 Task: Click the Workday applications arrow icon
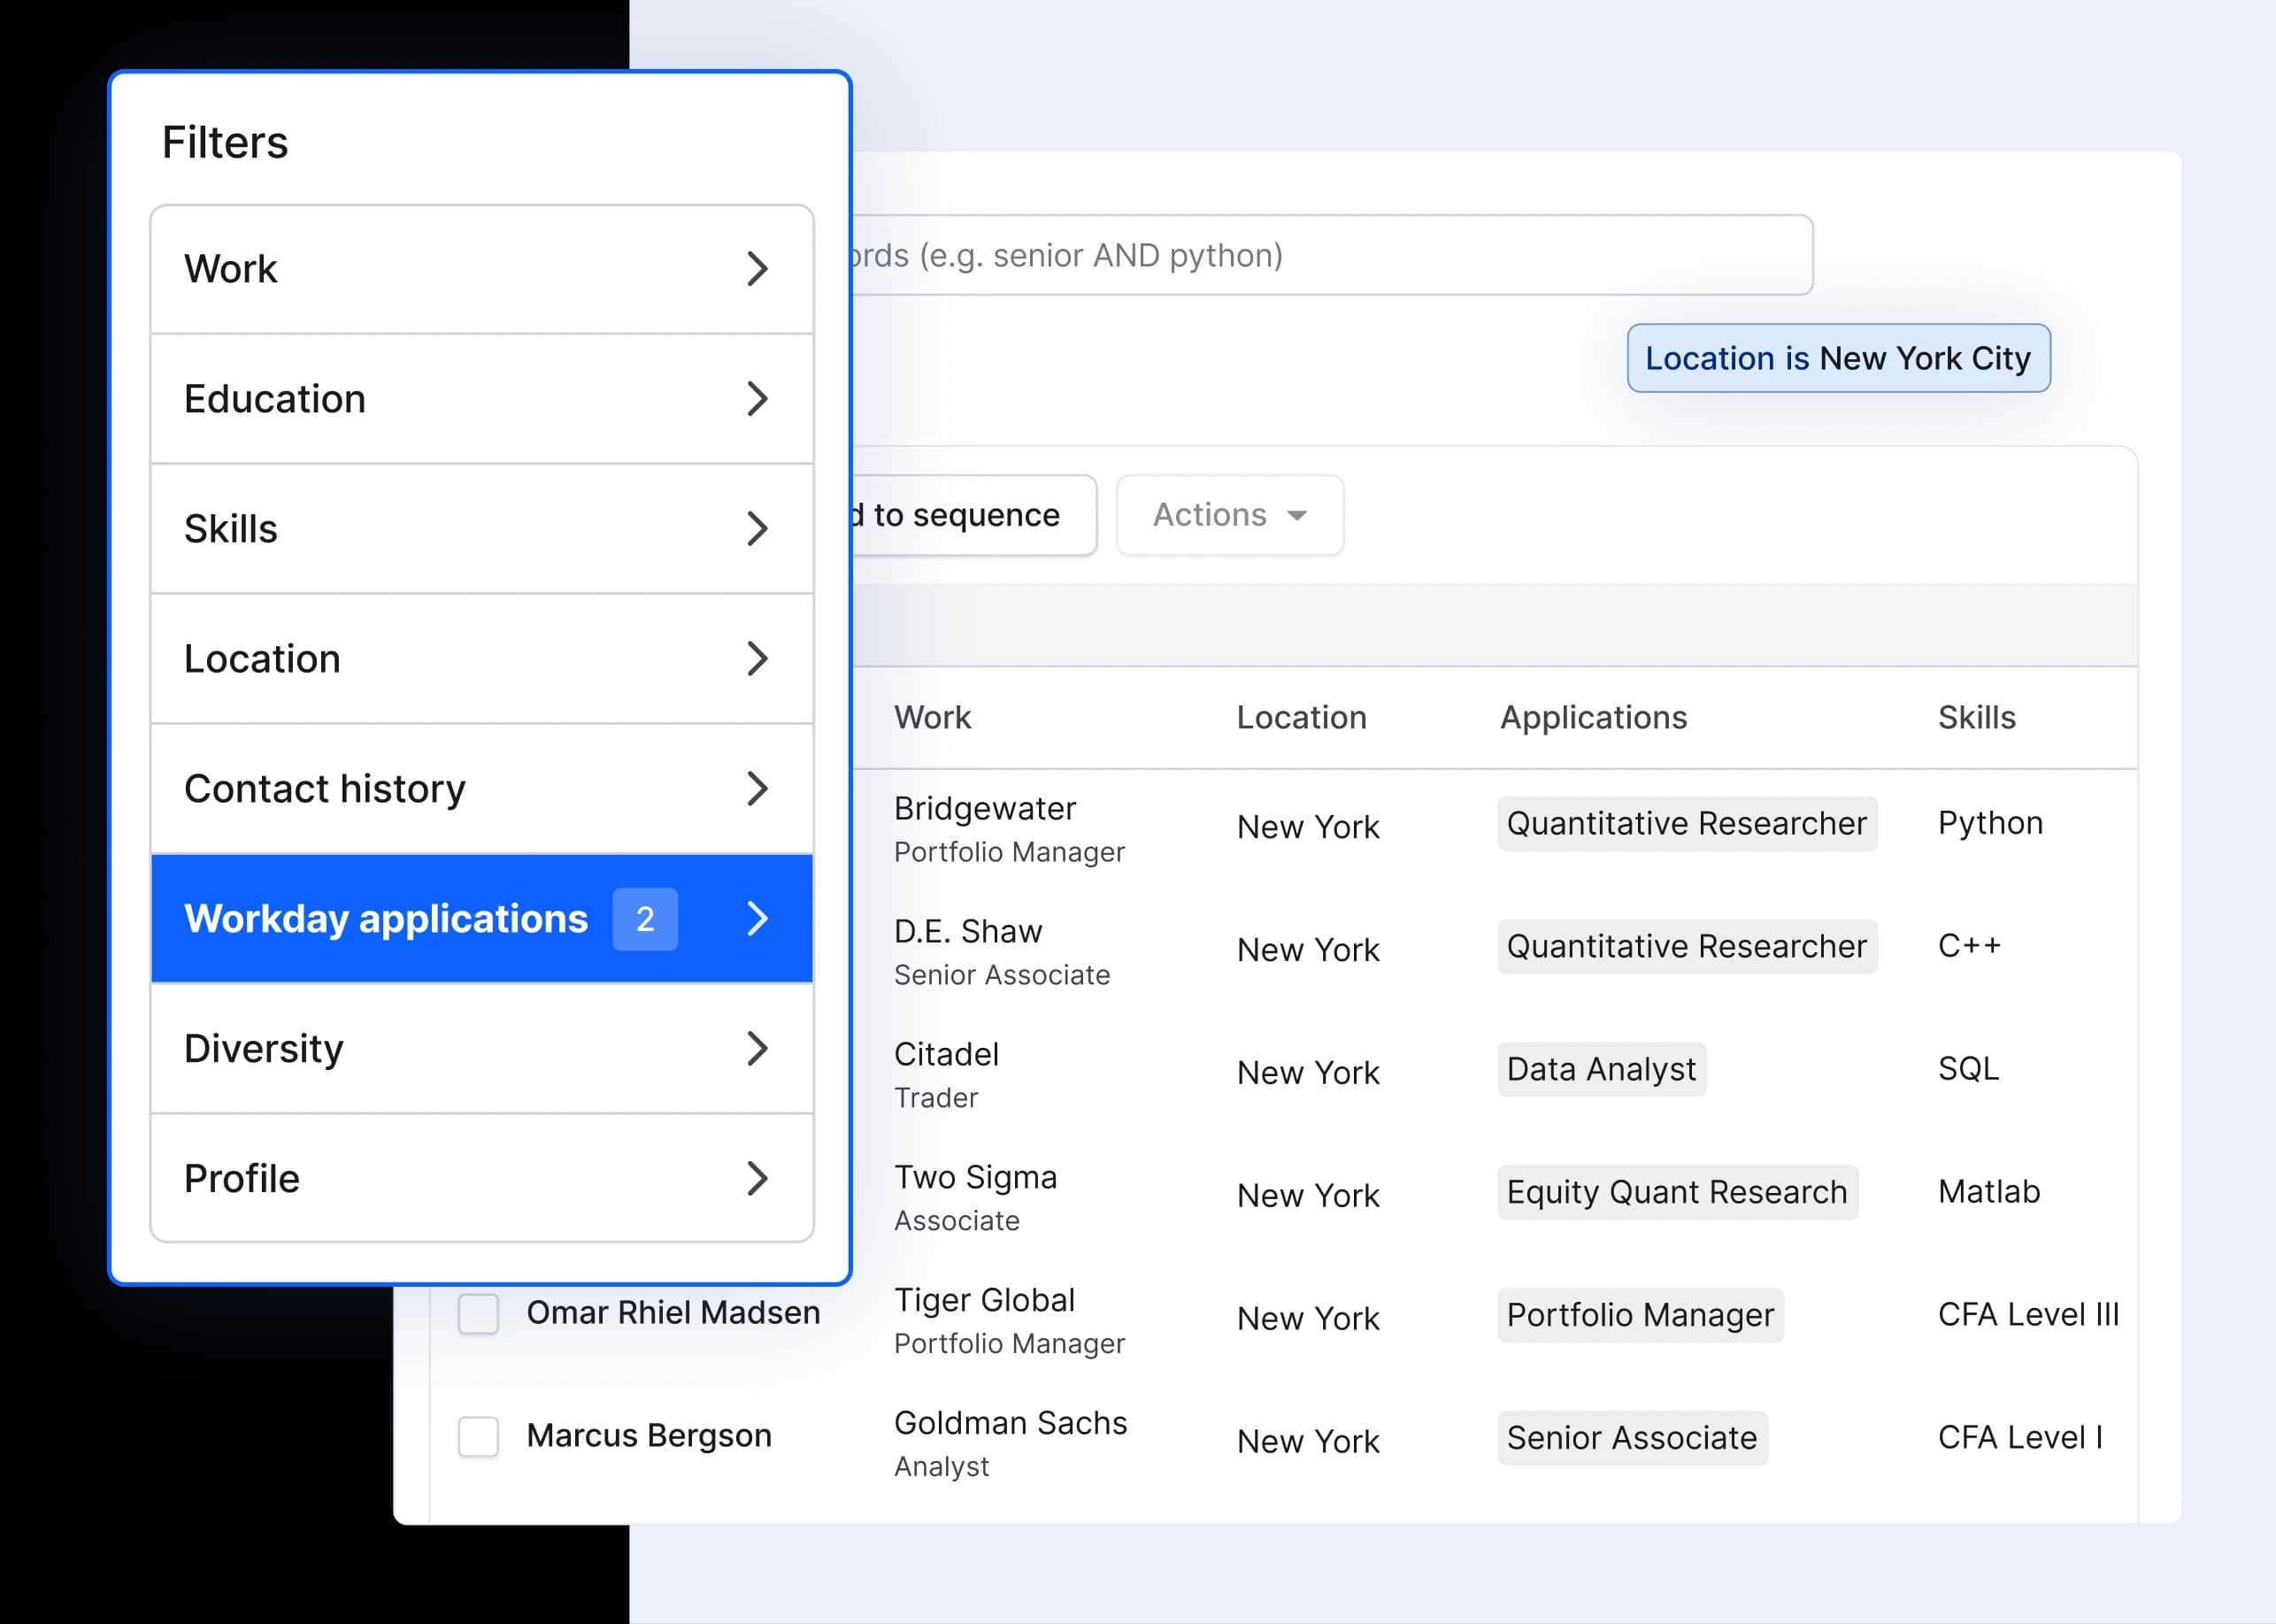(x=757, y=919)
